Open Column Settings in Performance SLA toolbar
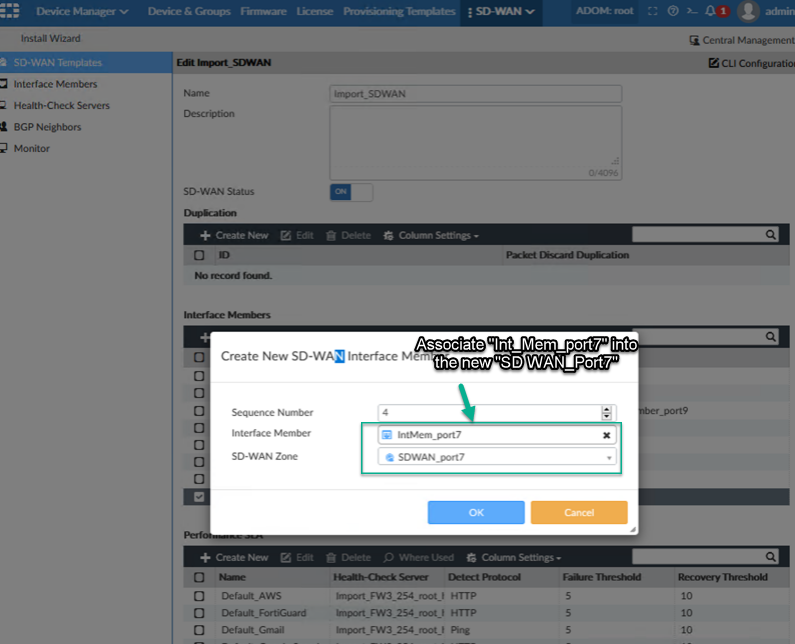Screen dimensions: 795x644 514,557
